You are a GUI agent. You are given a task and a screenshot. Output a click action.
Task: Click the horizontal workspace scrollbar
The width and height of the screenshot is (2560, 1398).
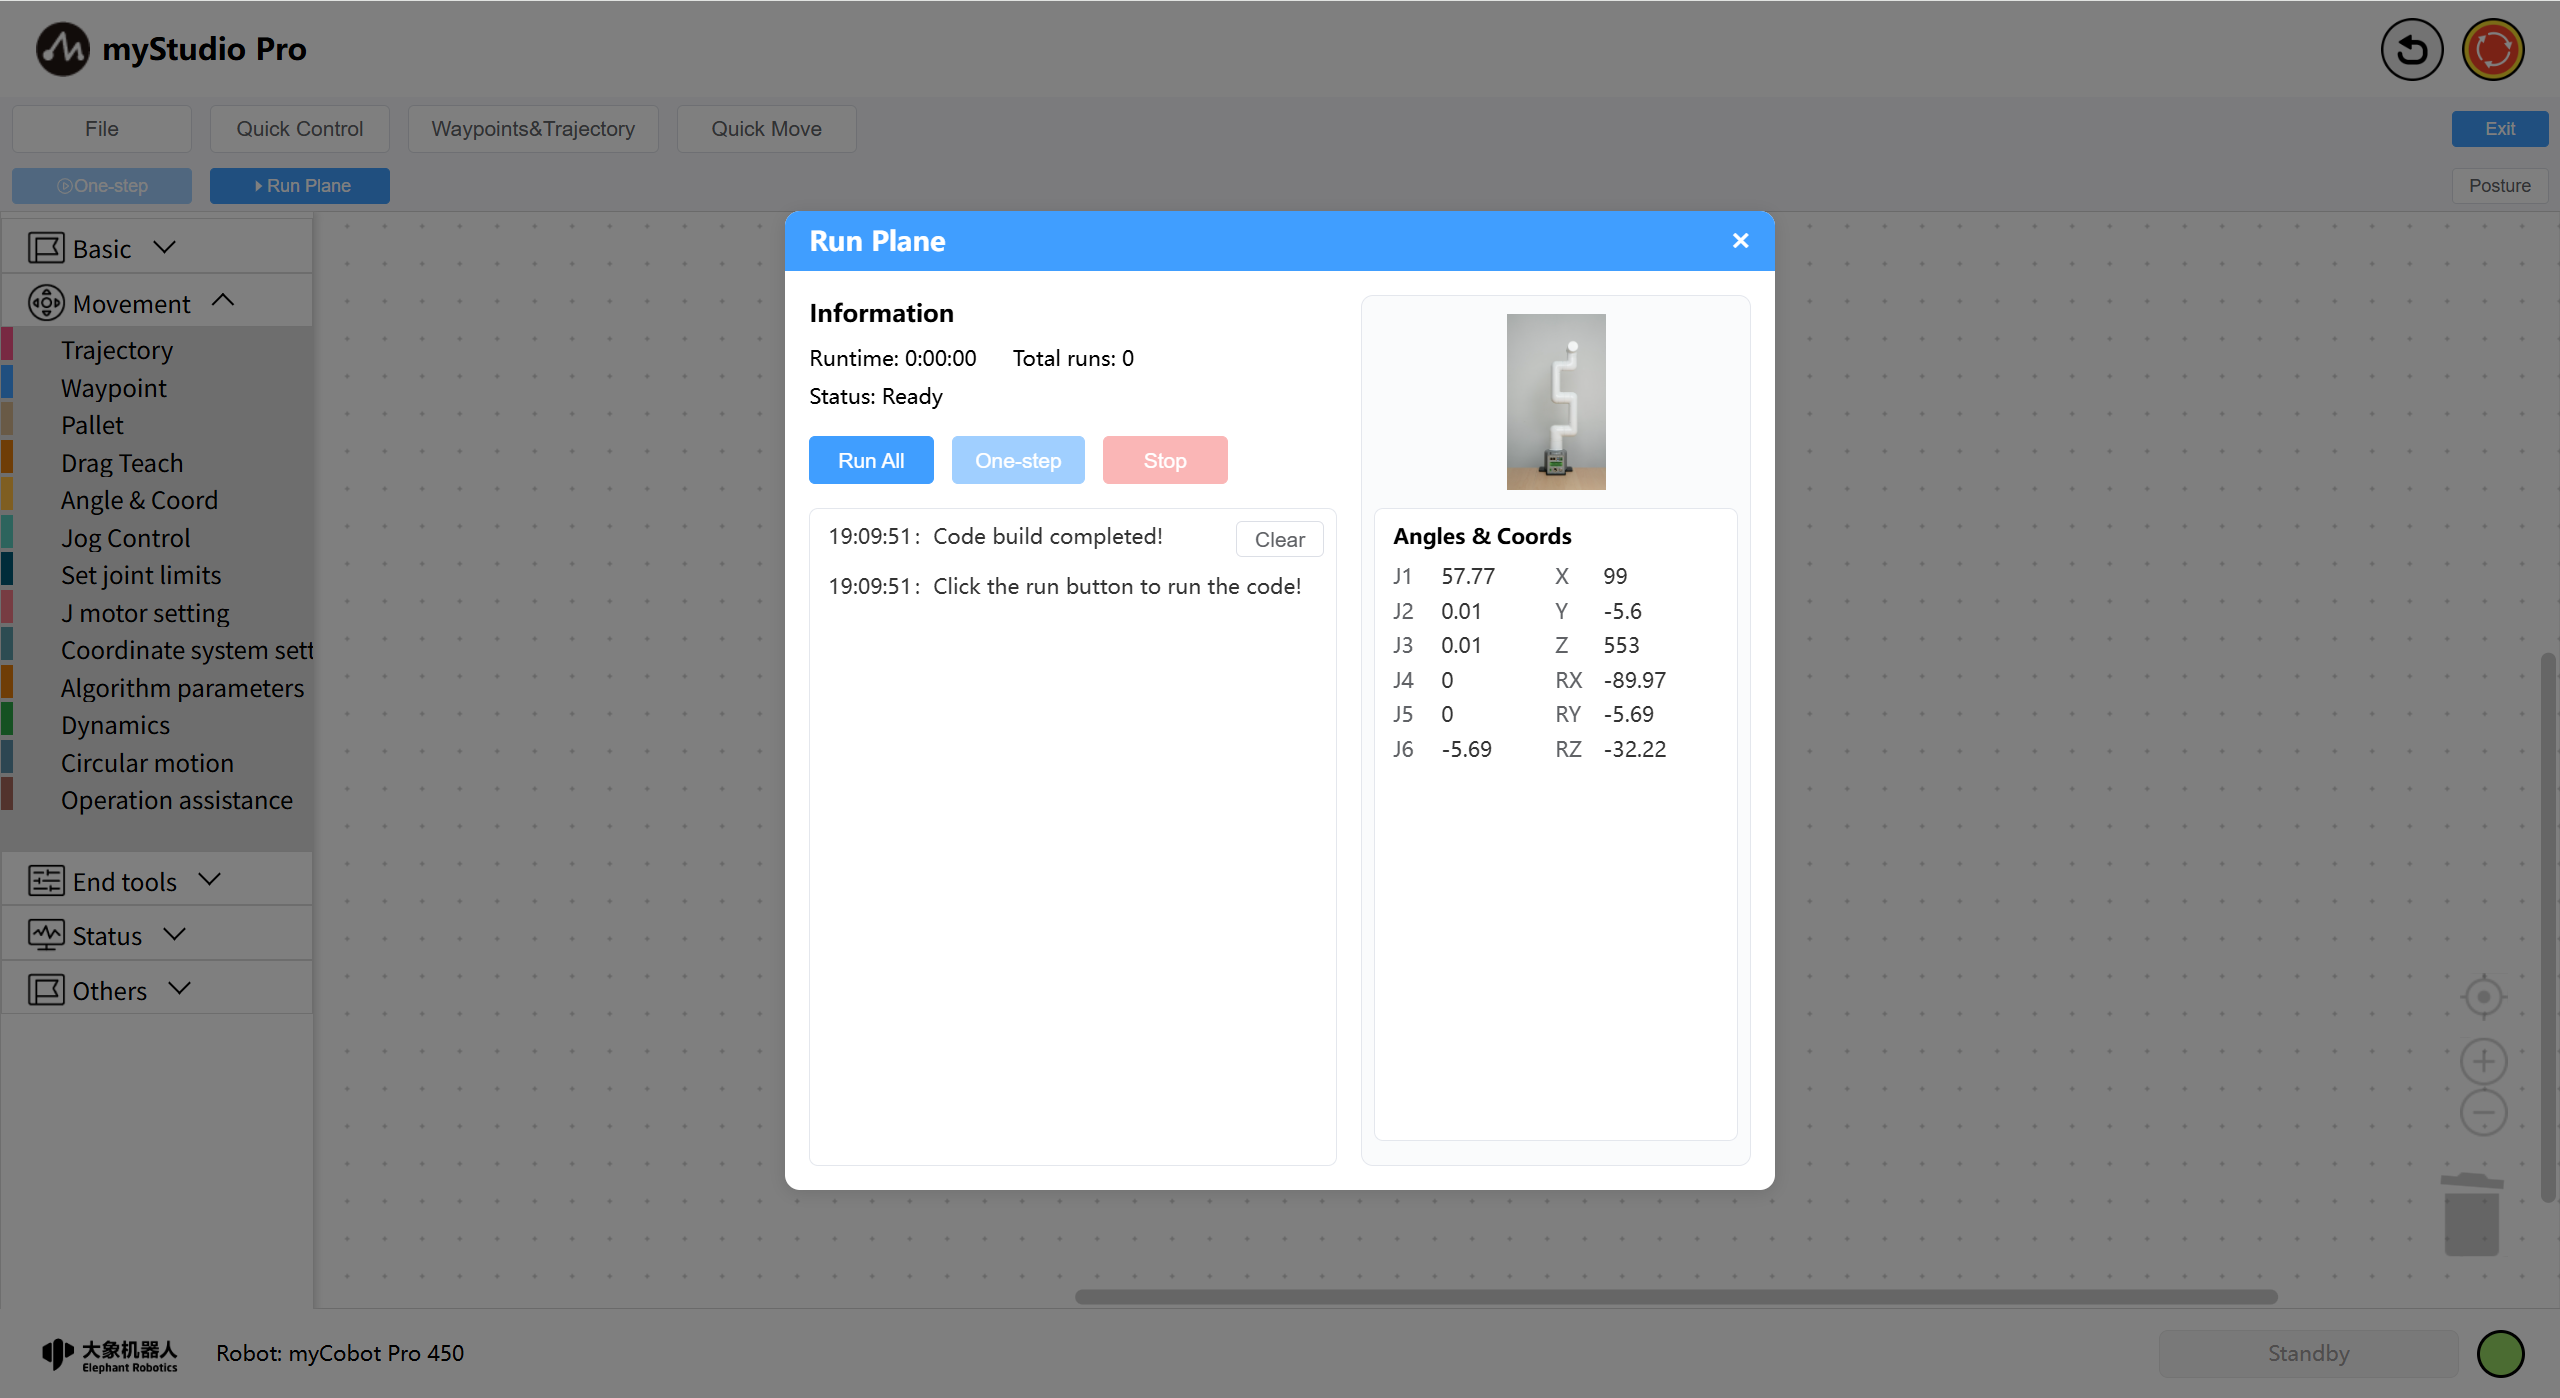(1675, 1297)
